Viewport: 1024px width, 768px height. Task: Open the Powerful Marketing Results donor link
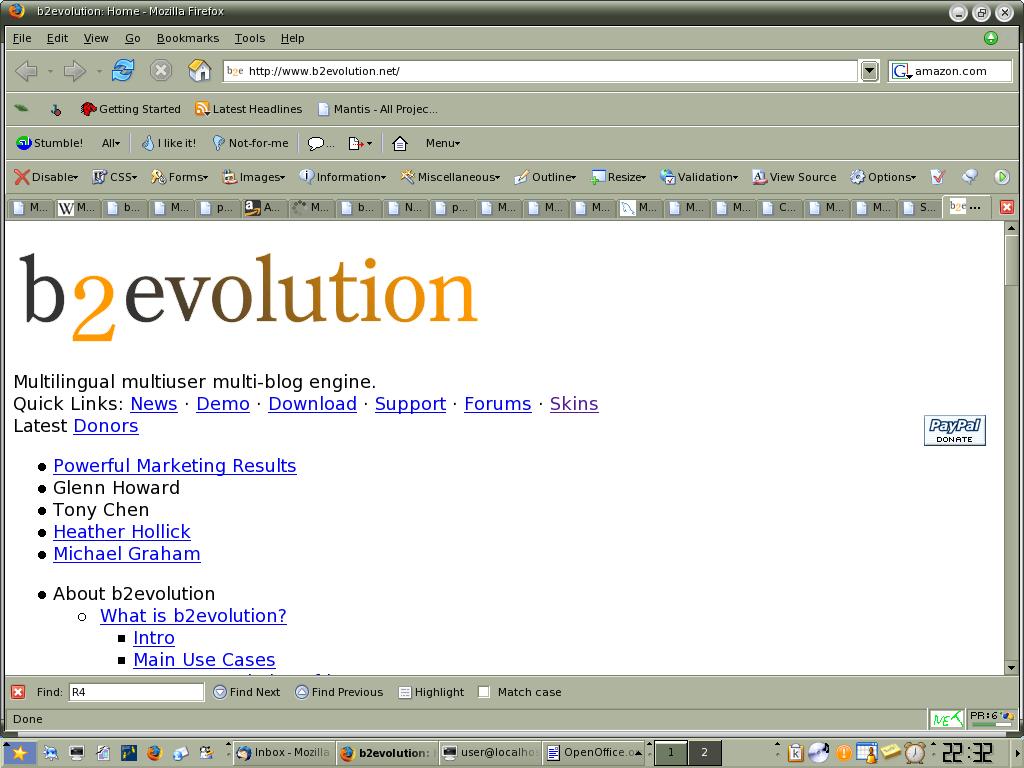pos(175,466)
